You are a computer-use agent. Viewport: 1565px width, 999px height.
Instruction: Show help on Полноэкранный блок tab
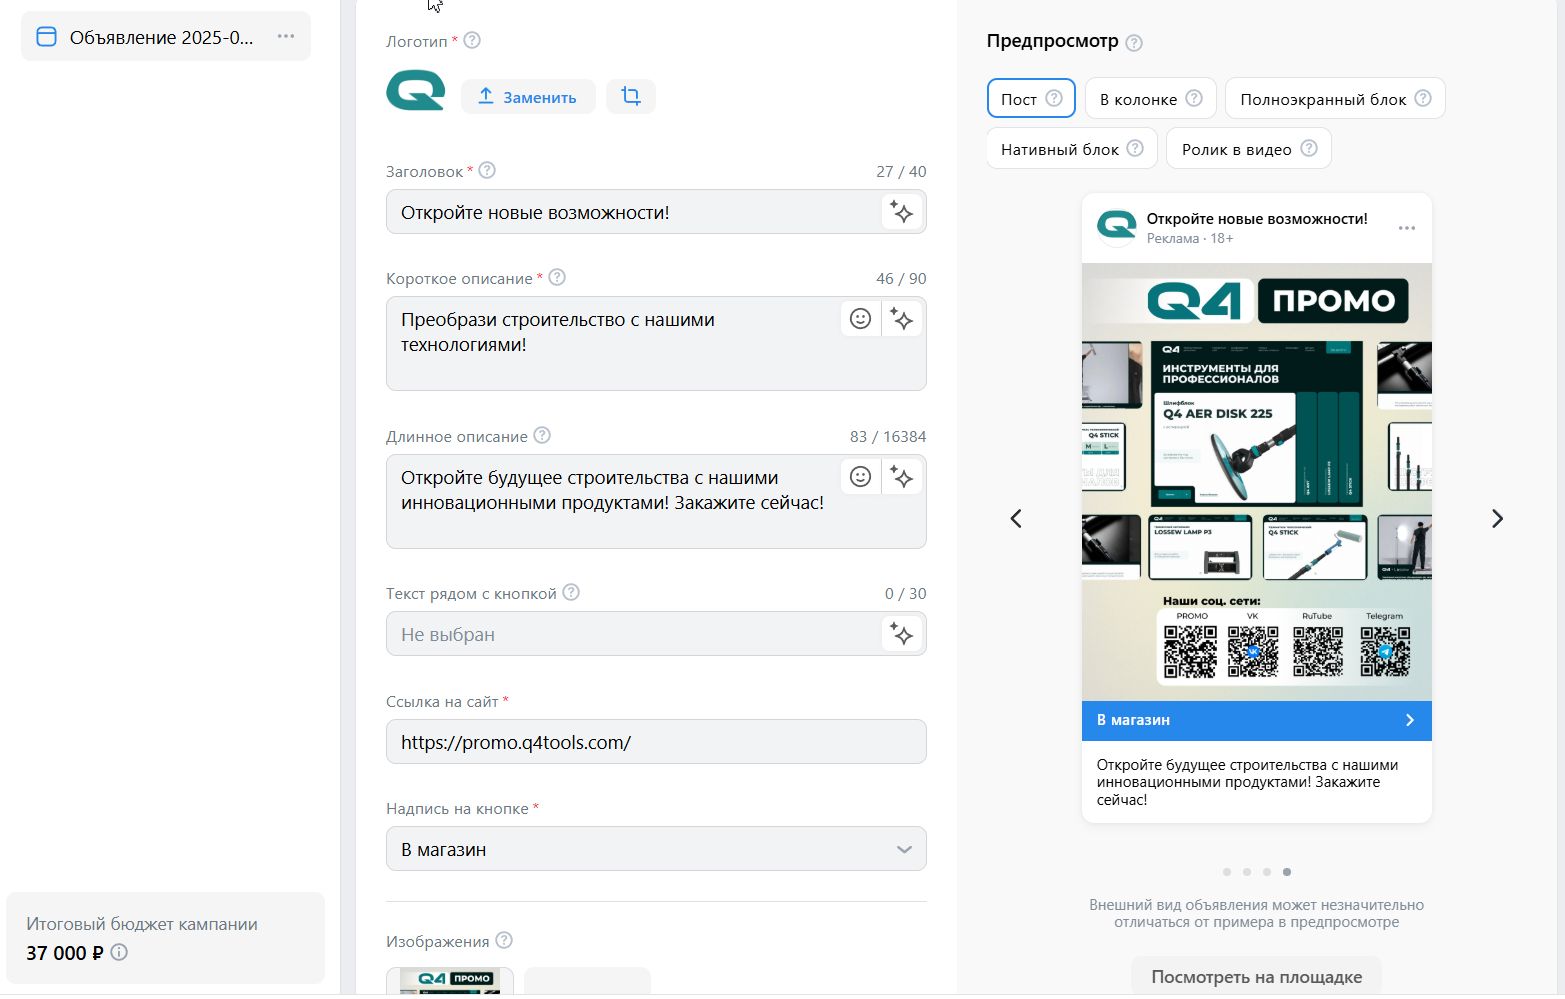[1423, 98]
